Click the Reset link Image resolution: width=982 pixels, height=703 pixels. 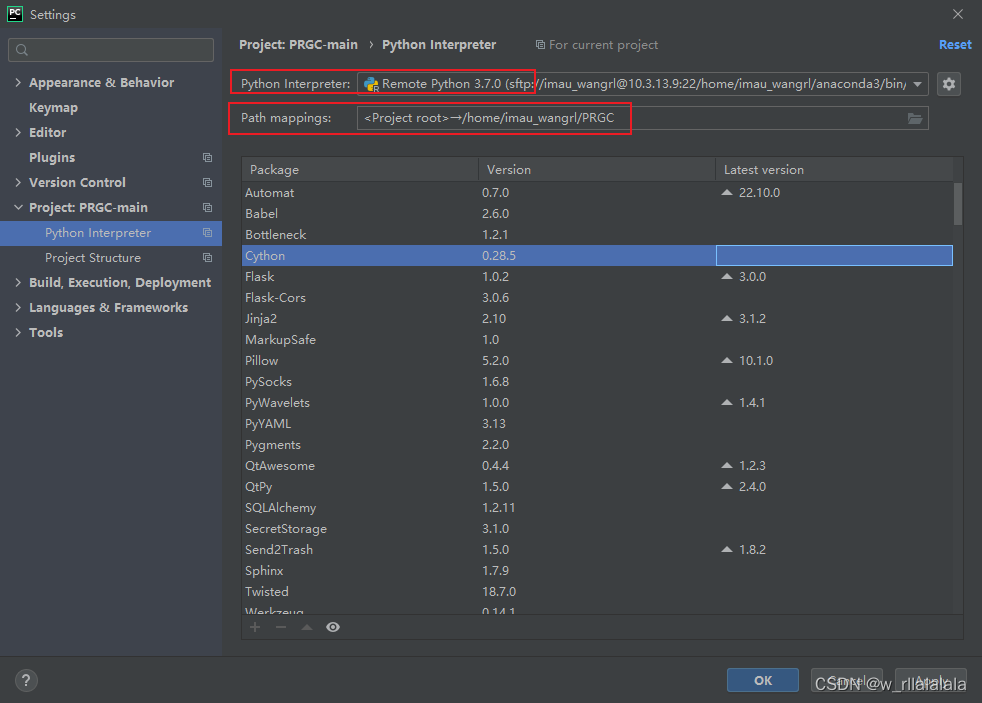click(x=955, y=45)
